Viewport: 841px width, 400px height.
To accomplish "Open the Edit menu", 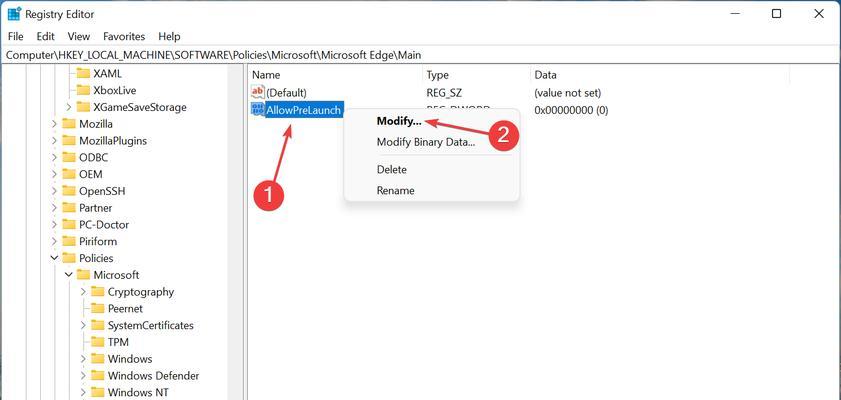I will pyautogui.click(x=46, y=36).
